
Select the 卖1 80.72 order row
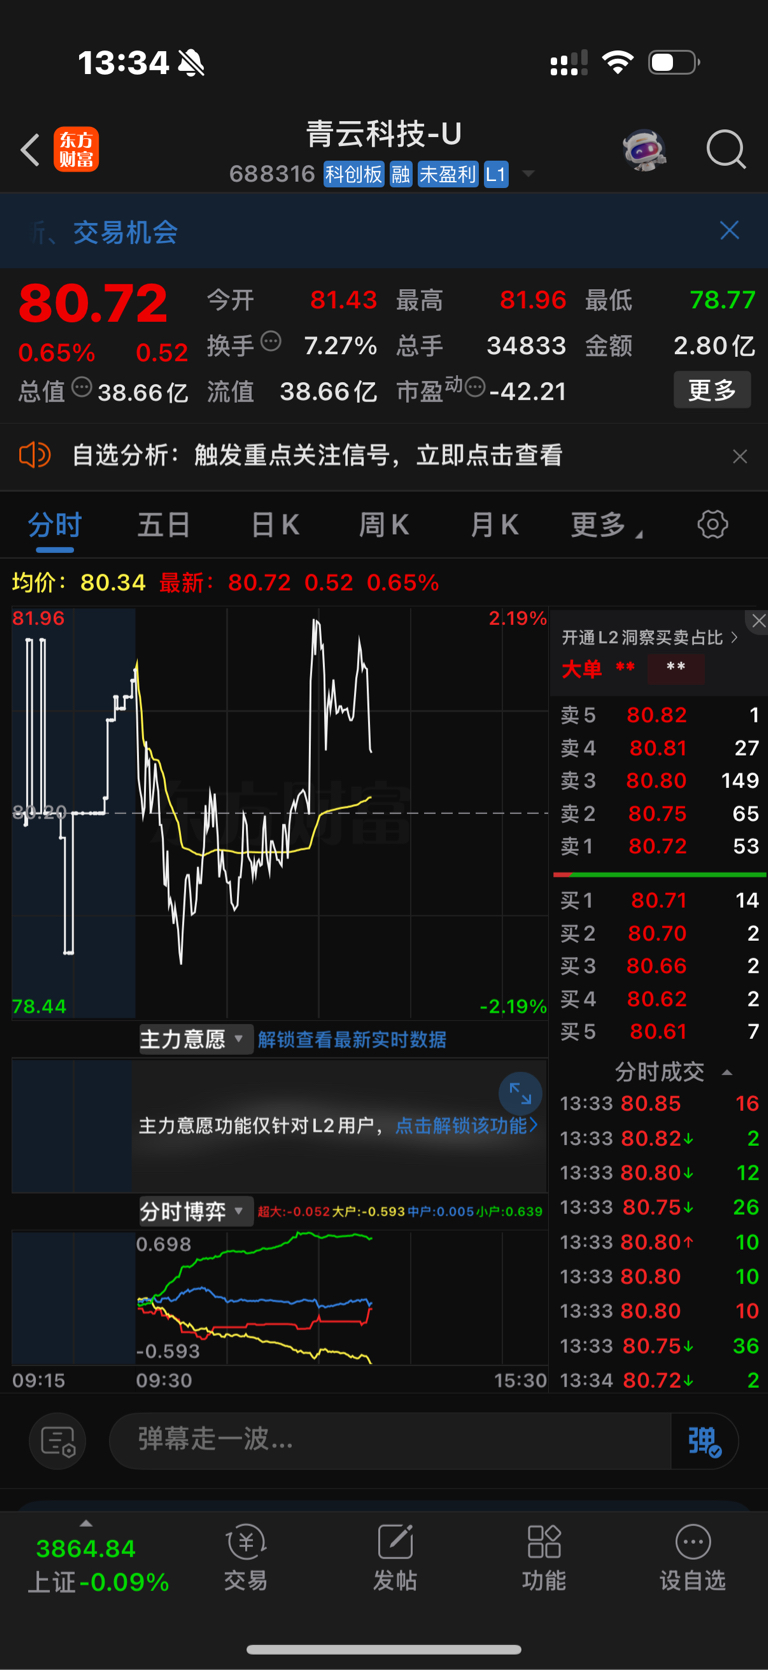[x=659, y=846]
